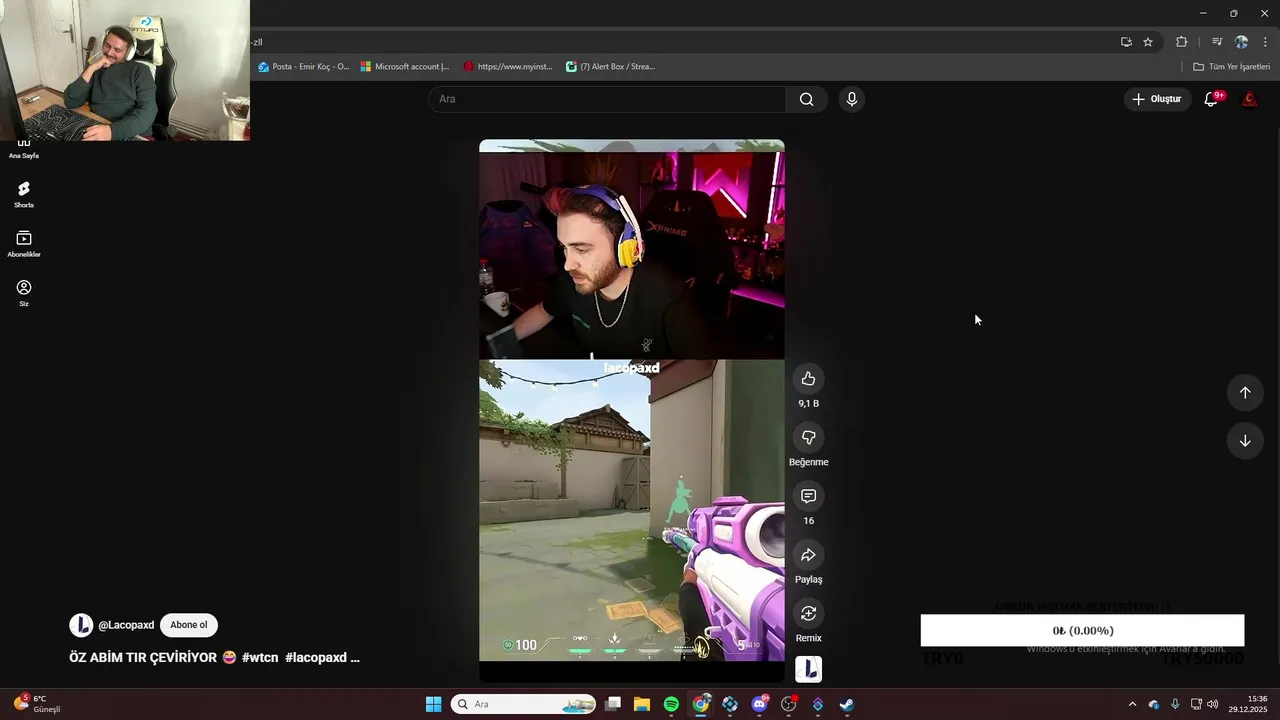Viewport: 1280px width, 720px height.
Task: Click the 0₺ (0.00%) donation progress bar
Action: 1082,631
